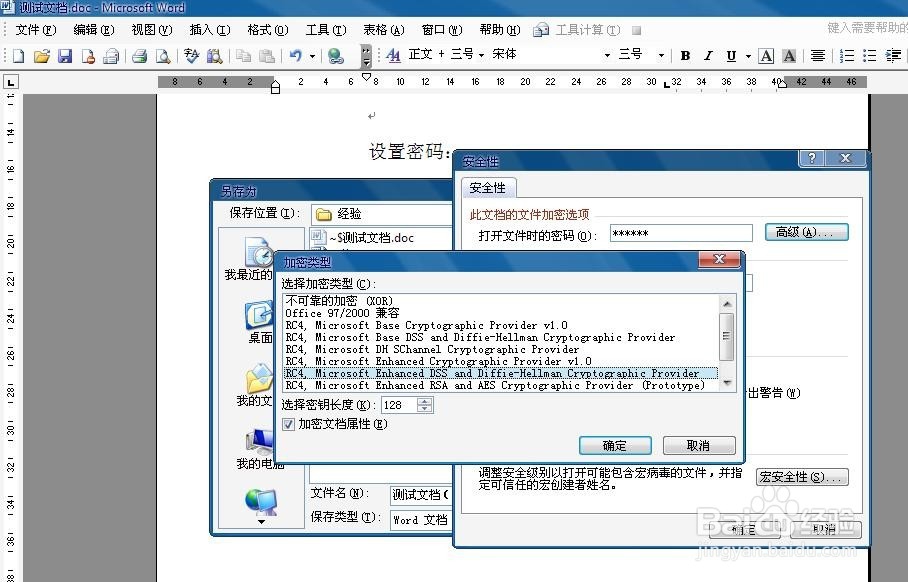Click the encryption list scrollbar thumb
The width and height of the screenshot is (908, 582).
(x=726, y=336)
